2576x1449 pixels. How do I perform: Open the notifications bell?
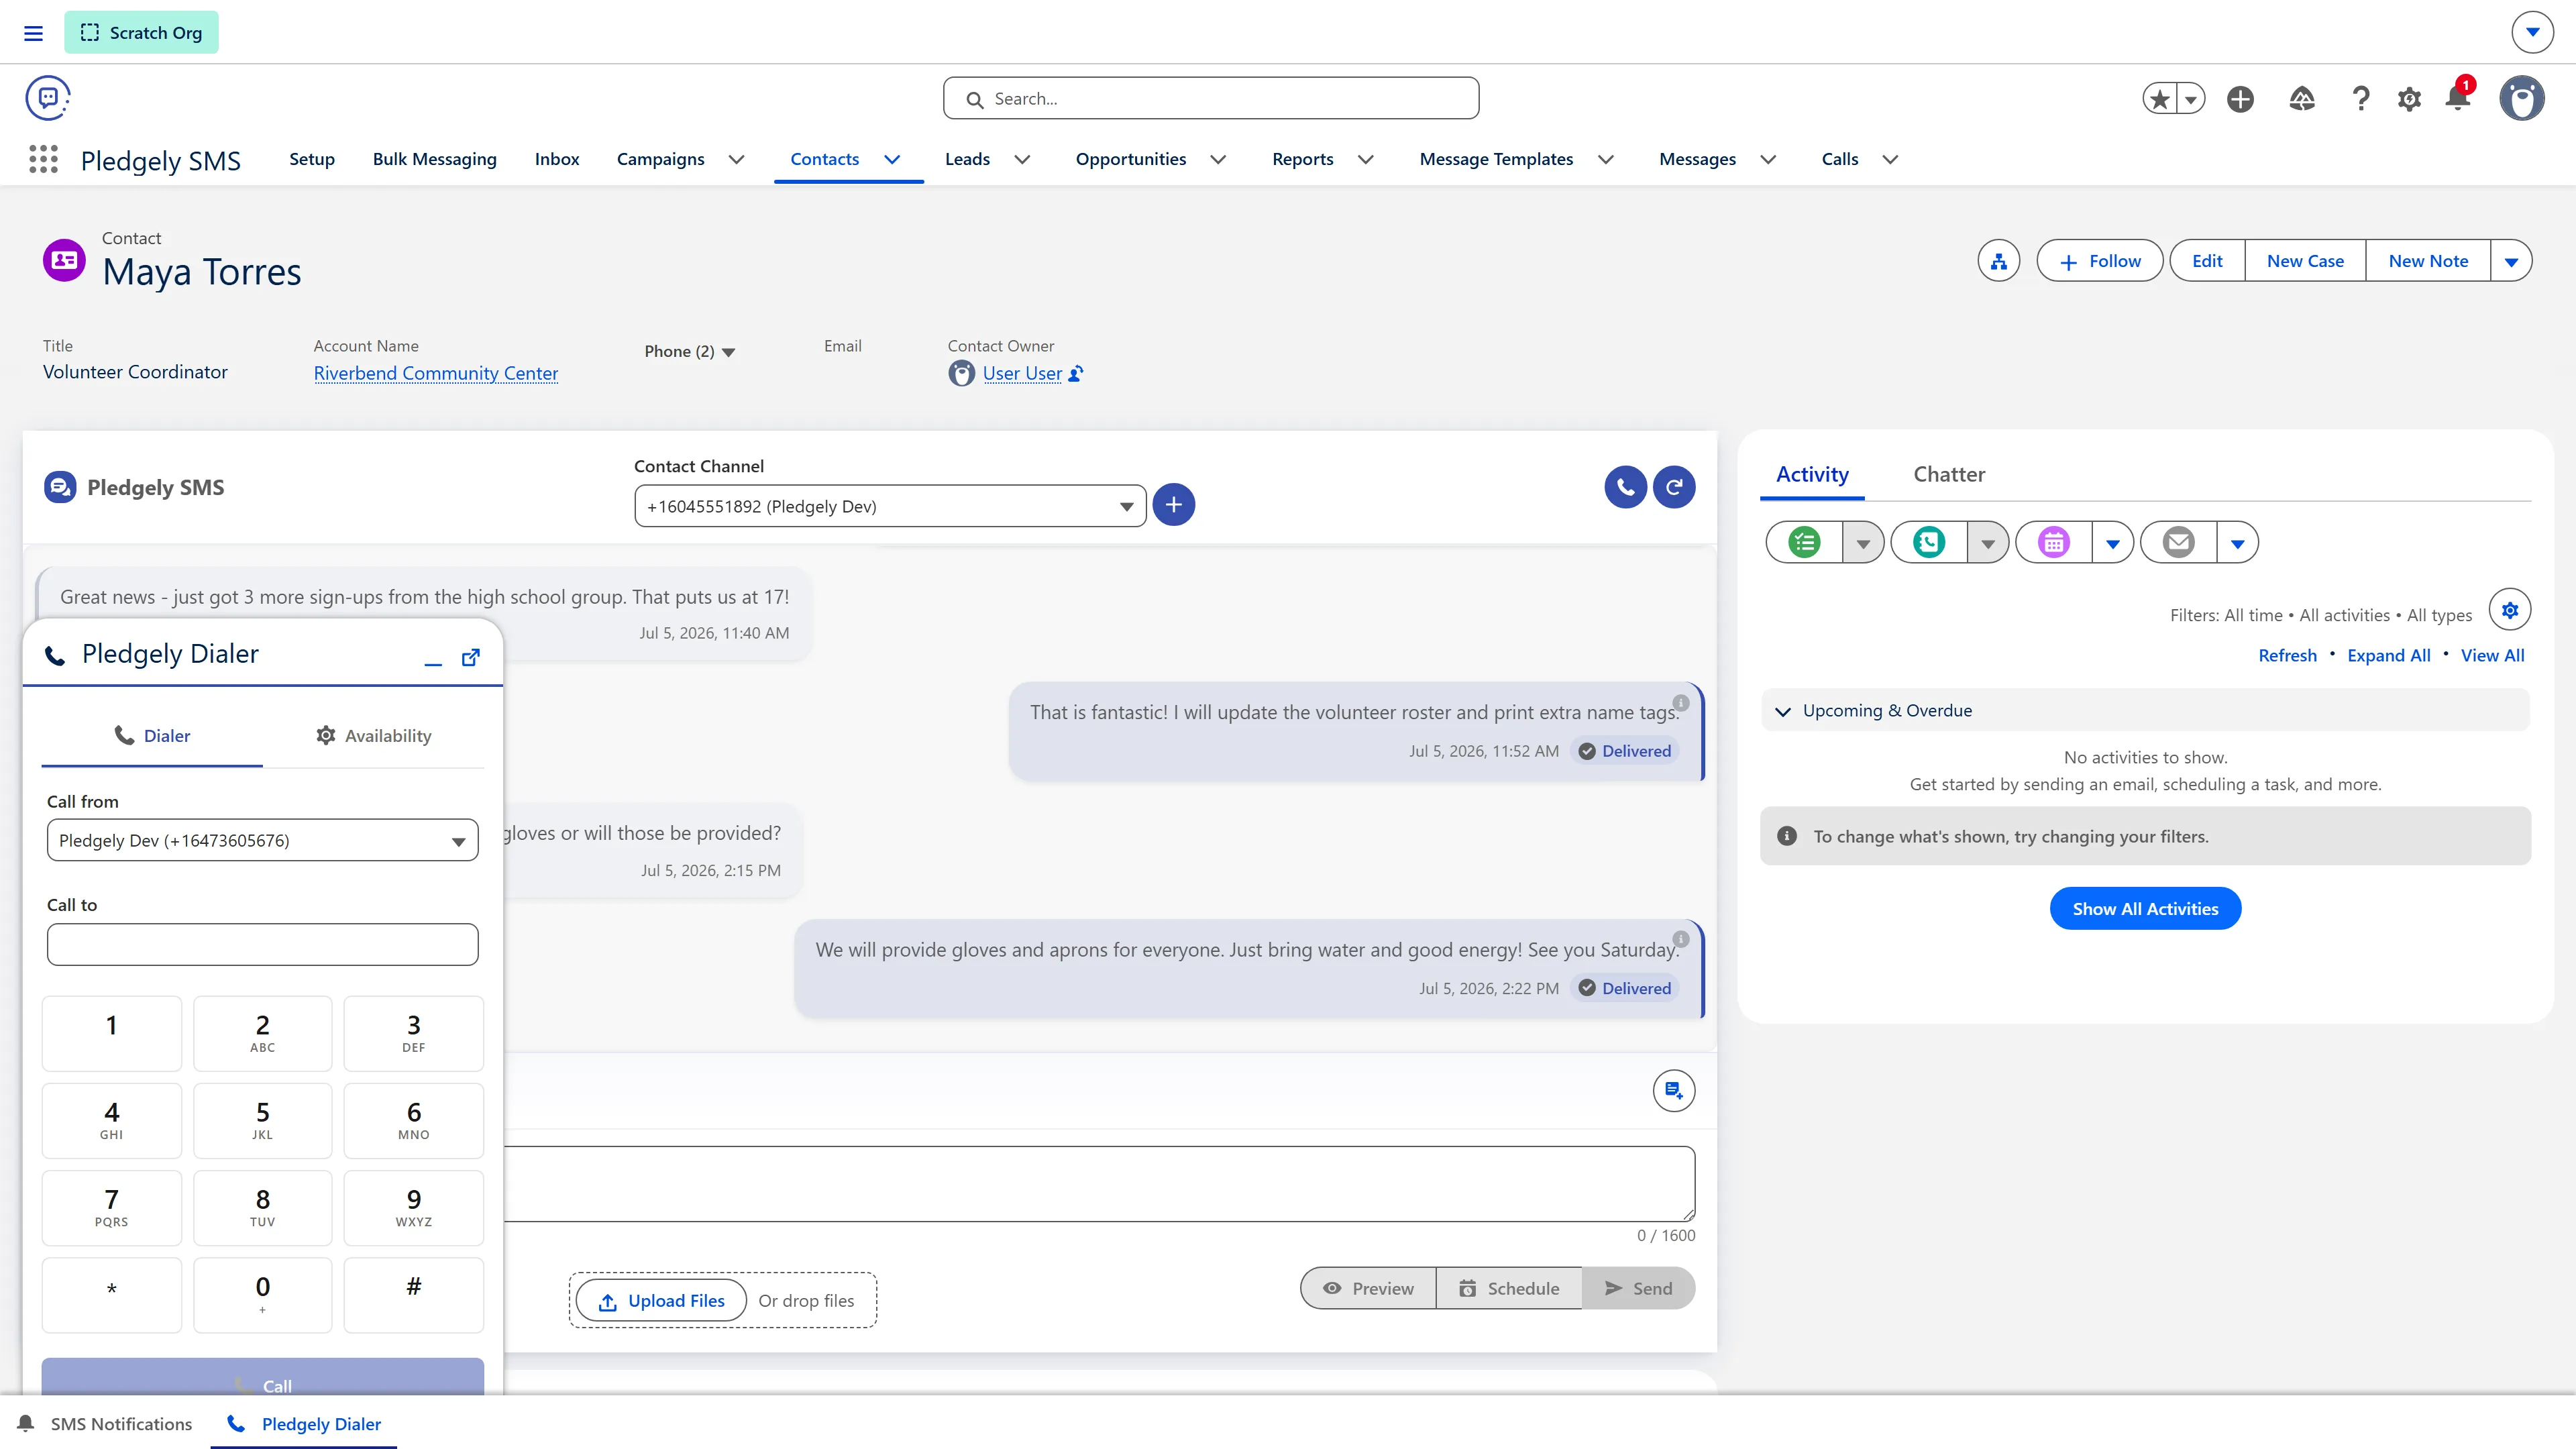click(2458, 99)
